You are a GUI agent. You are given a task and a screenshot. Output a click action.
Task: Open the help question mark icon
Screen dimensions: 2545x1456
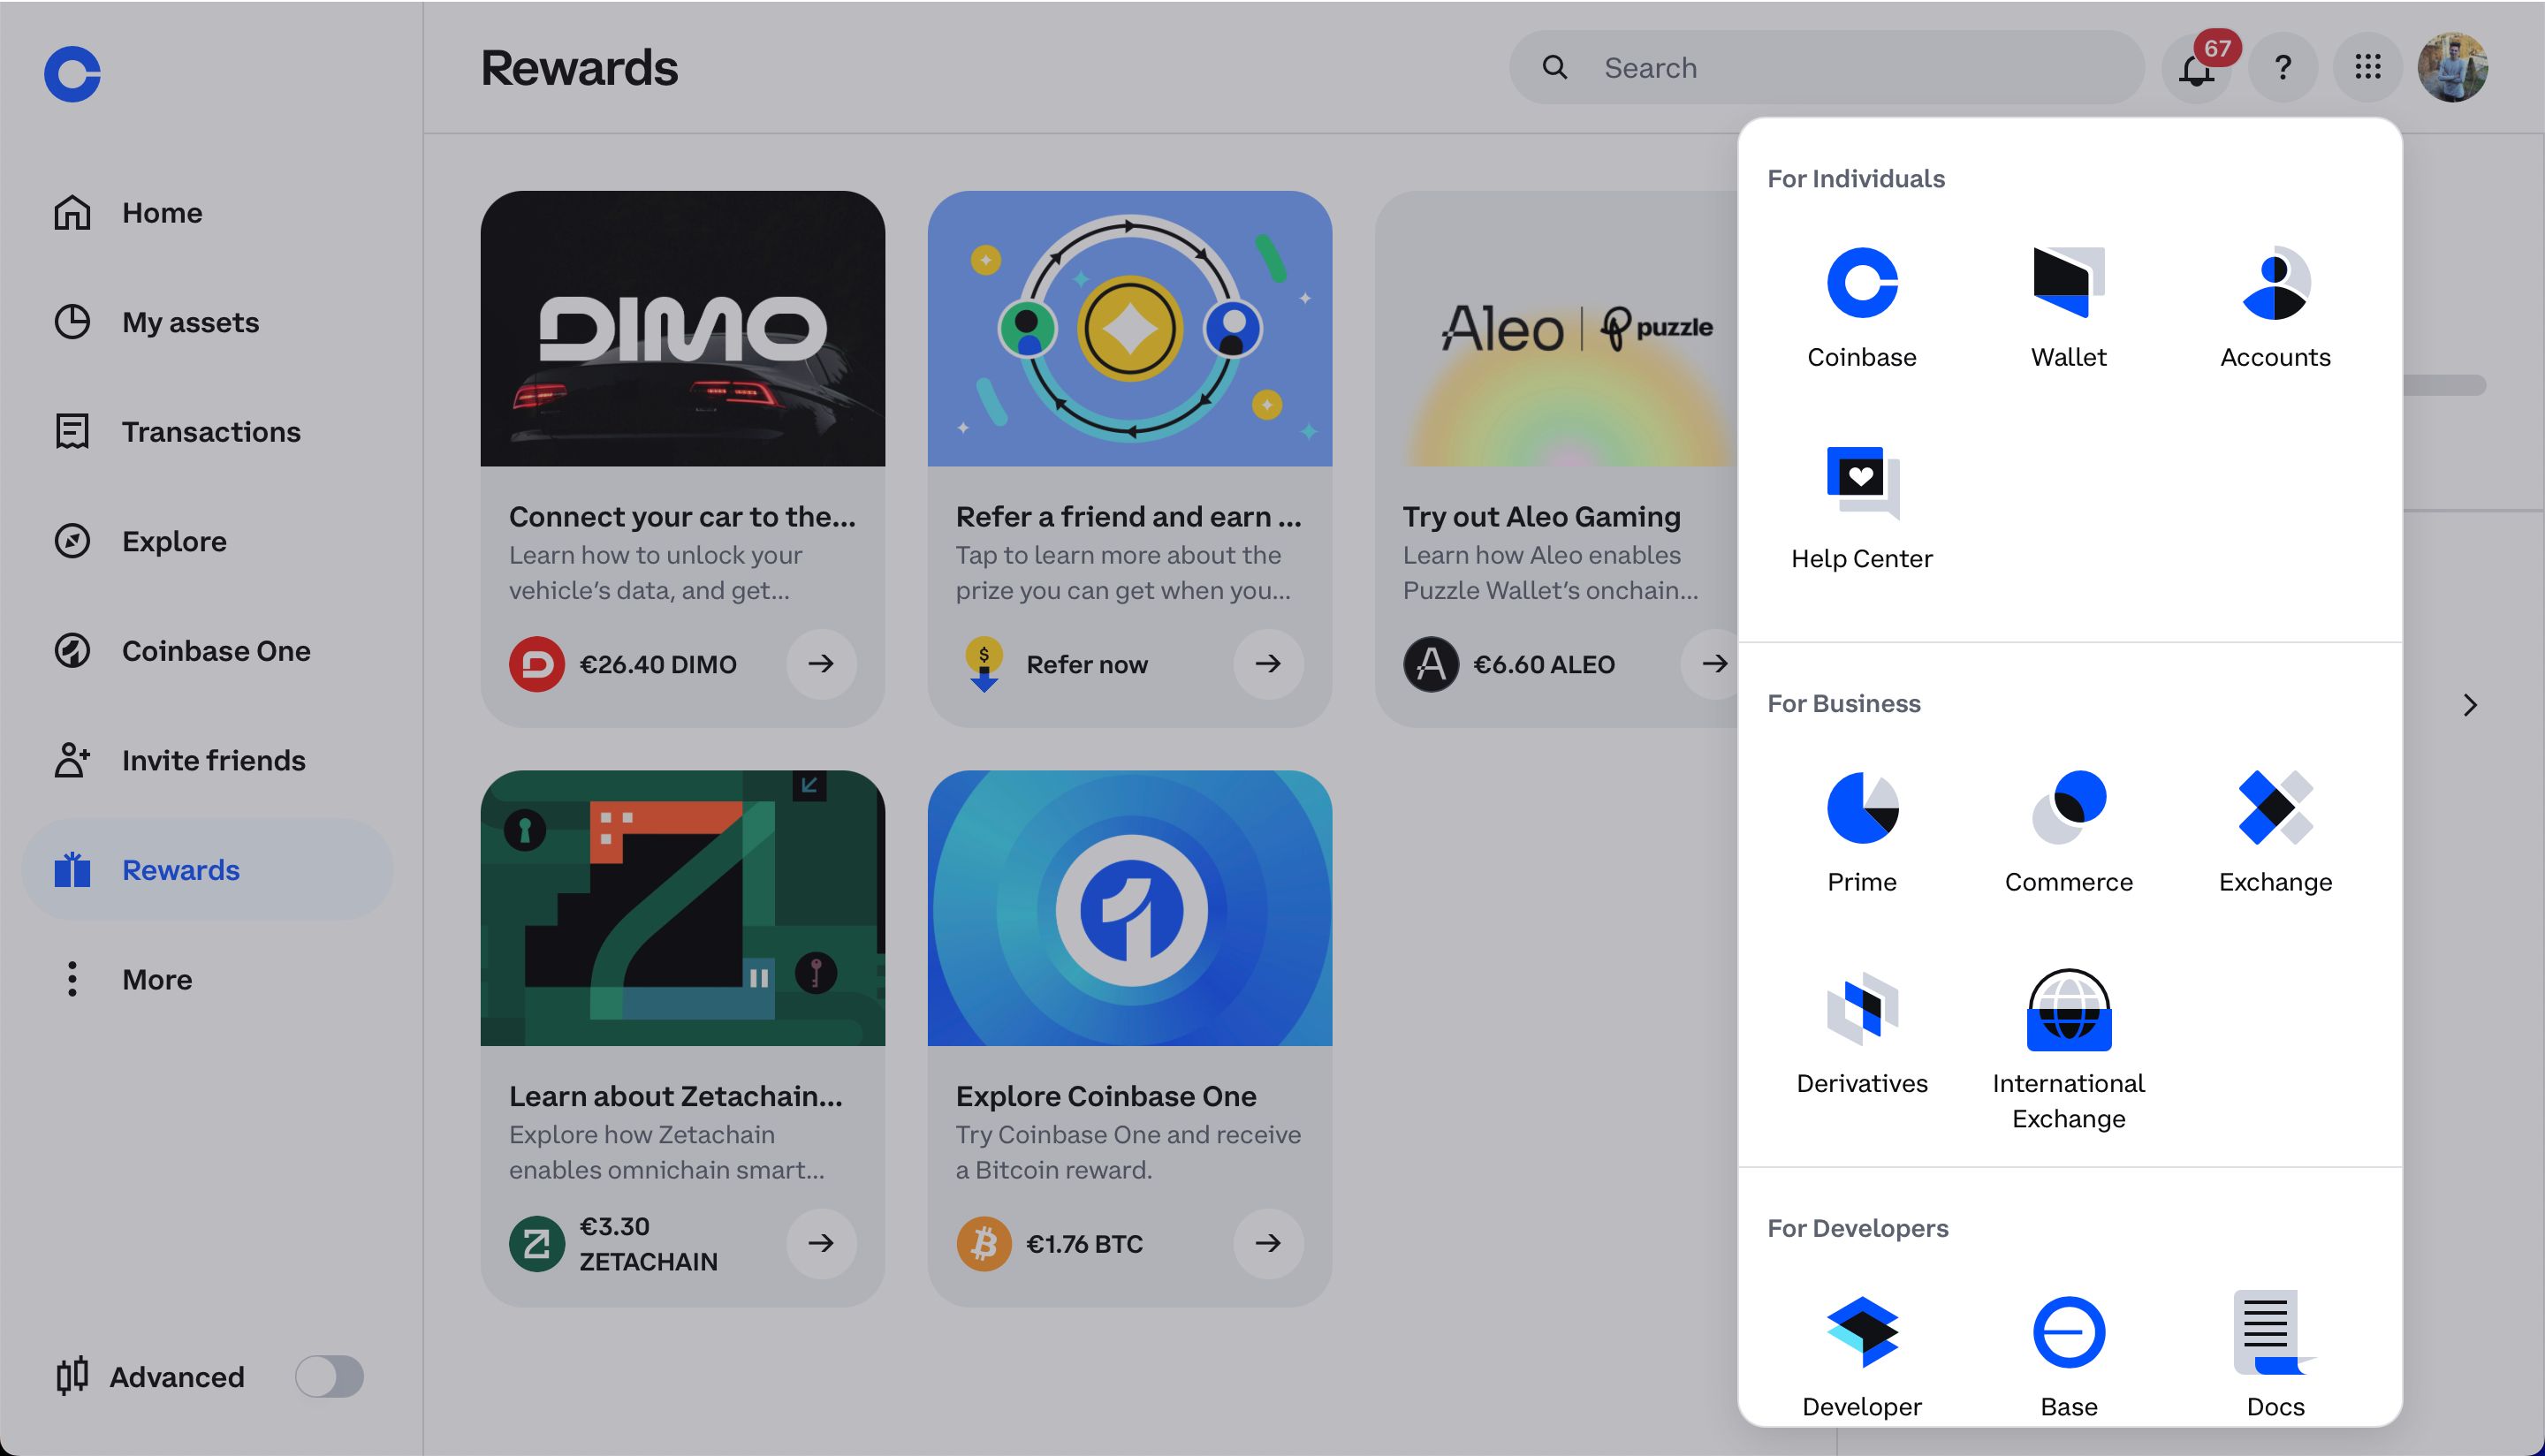(x=2282, y=68)
